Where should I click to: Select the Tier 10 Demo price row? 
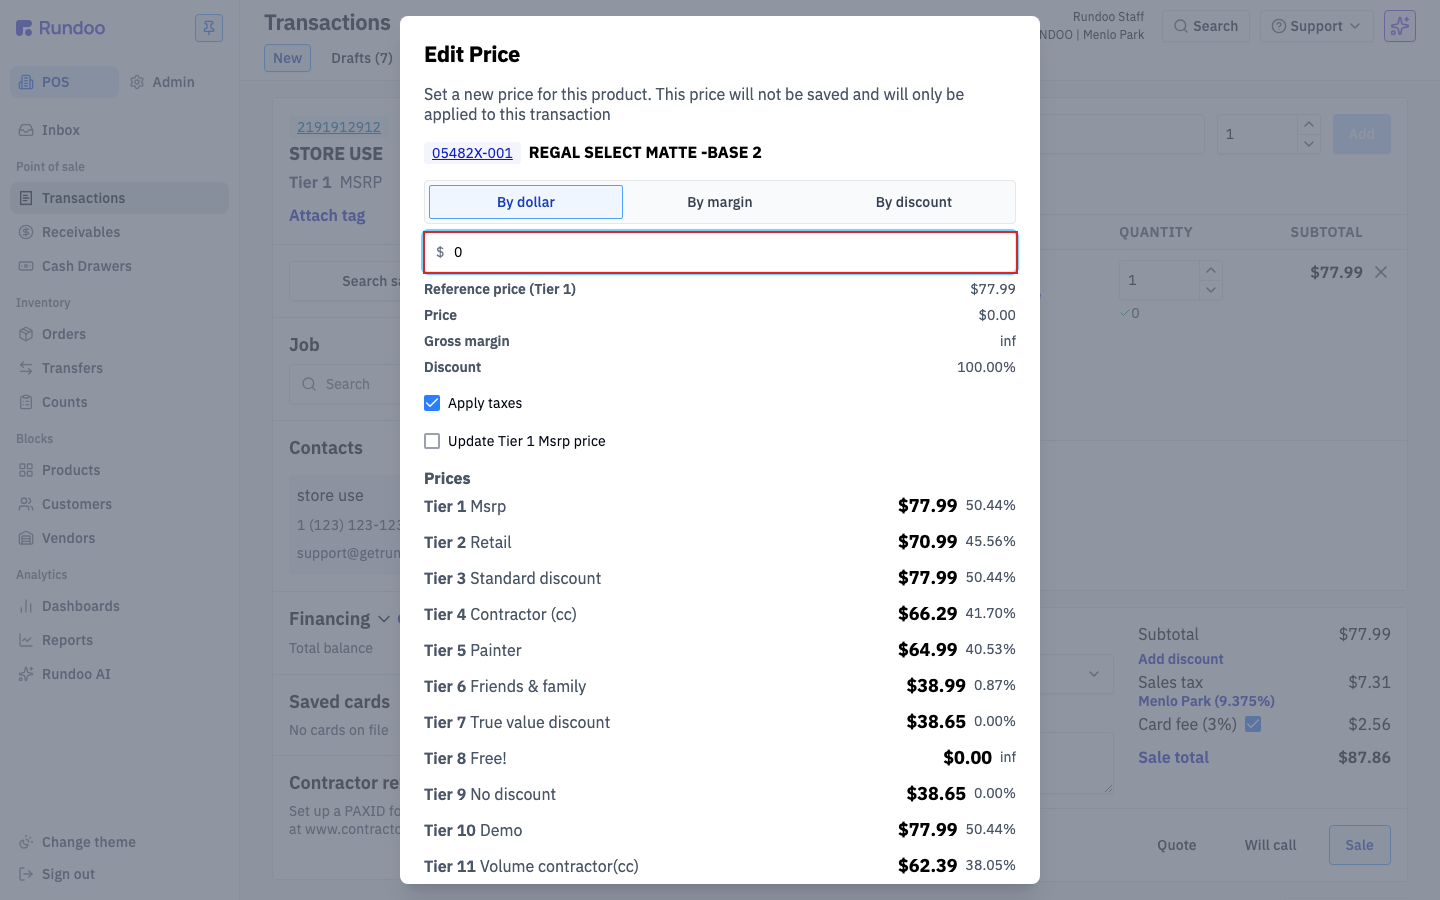[720, 830]
